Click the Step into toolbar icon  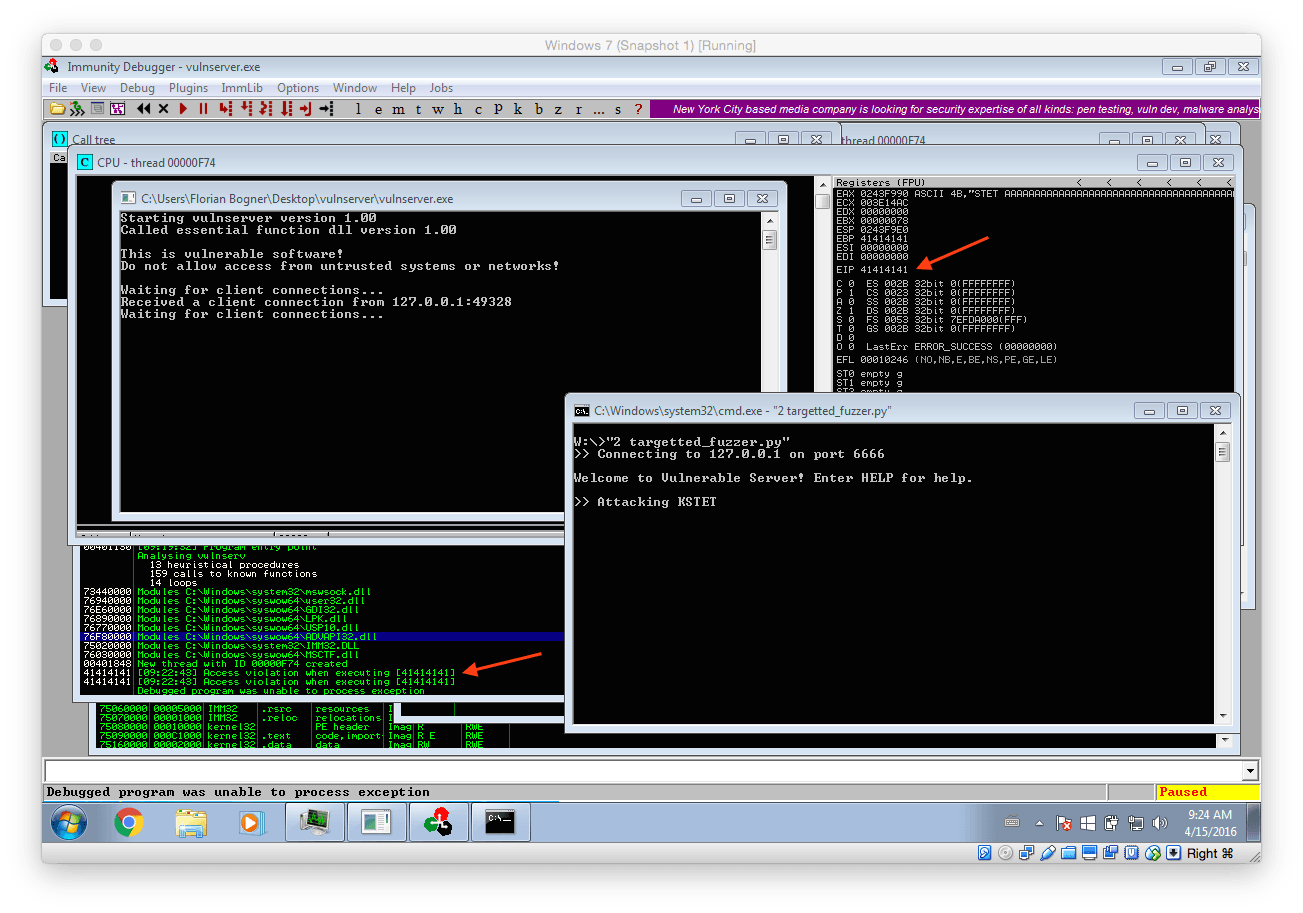(226, 108)
